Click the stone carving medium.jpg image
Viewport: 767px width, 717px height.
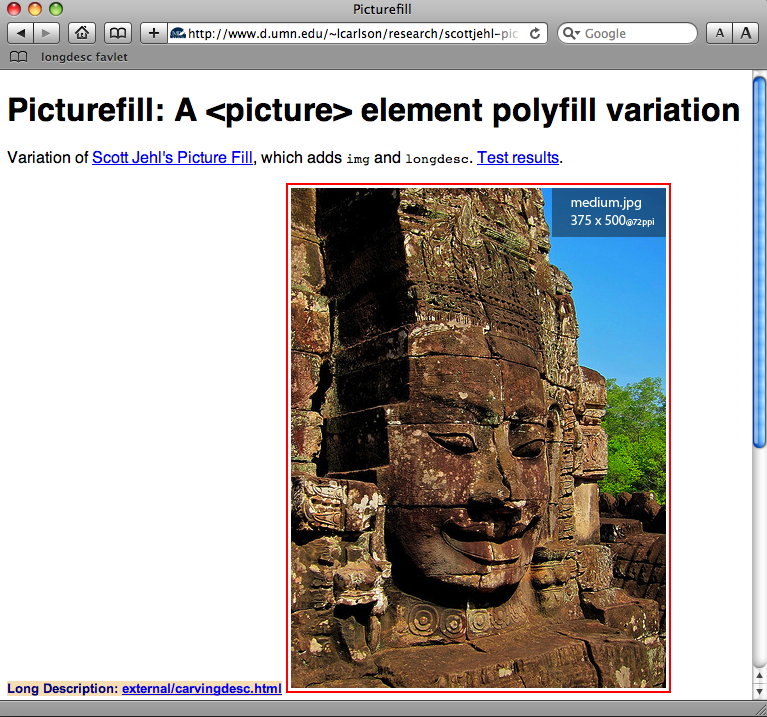tap(478, 438)
